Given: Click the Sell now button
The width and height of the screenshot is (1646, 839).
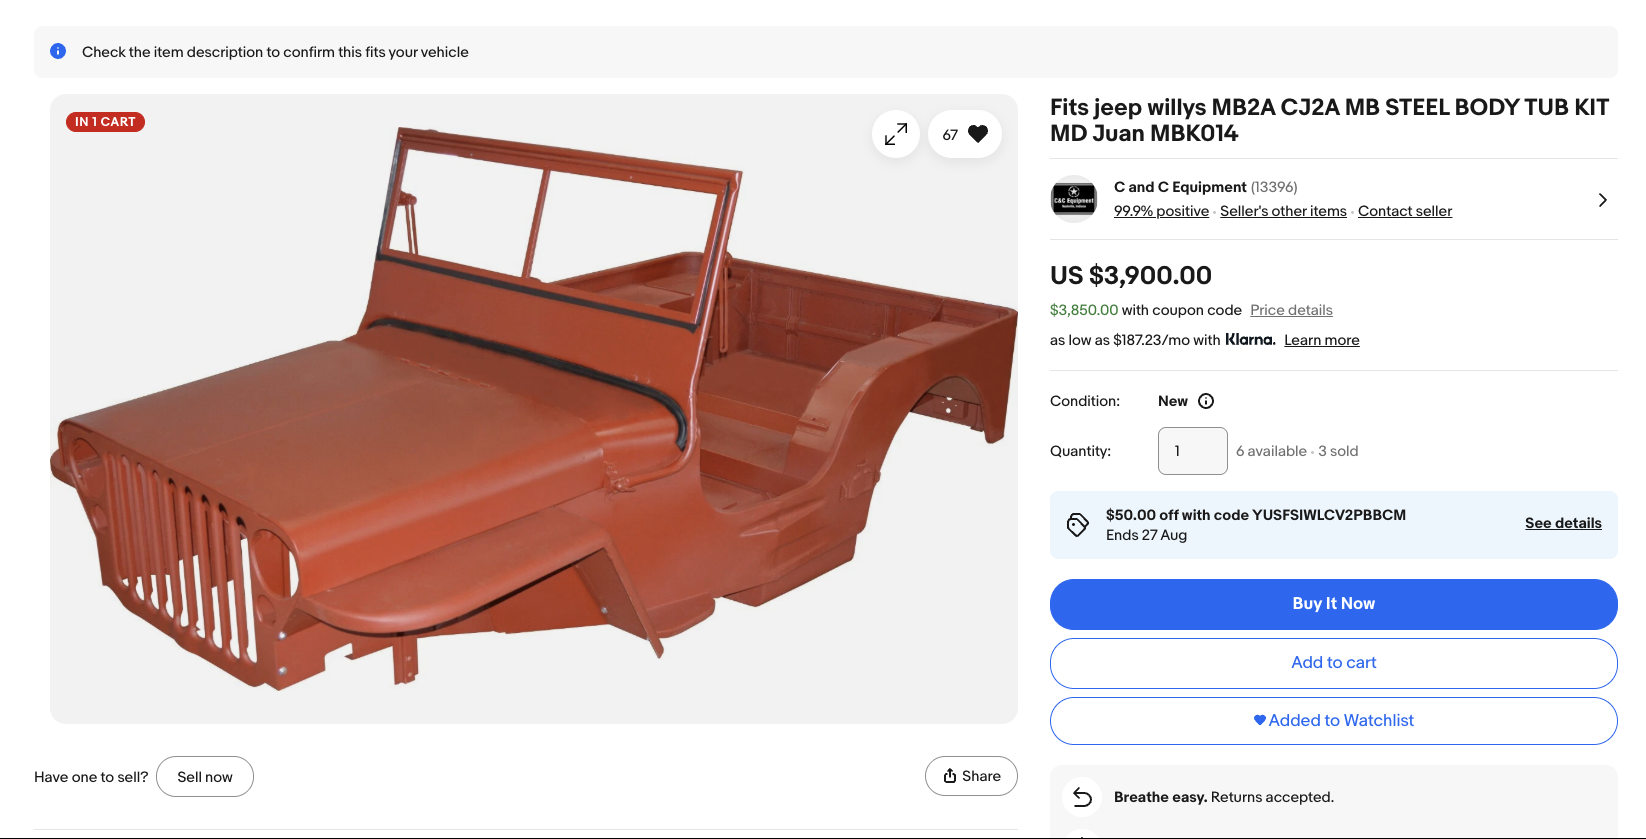Looking at the screenshot, I should click(x=205, y=777).
